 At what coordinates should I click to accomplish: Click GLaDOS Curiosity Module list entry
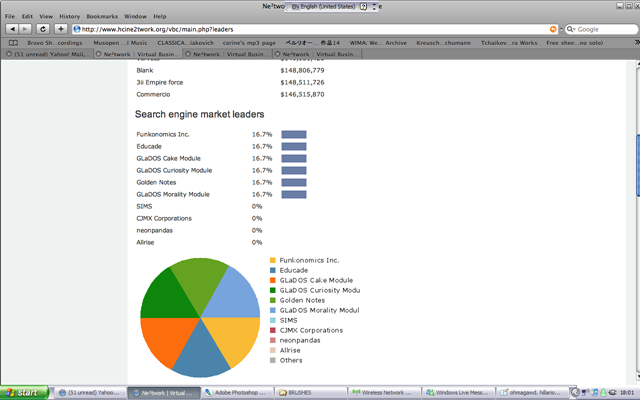coord(174,170)
